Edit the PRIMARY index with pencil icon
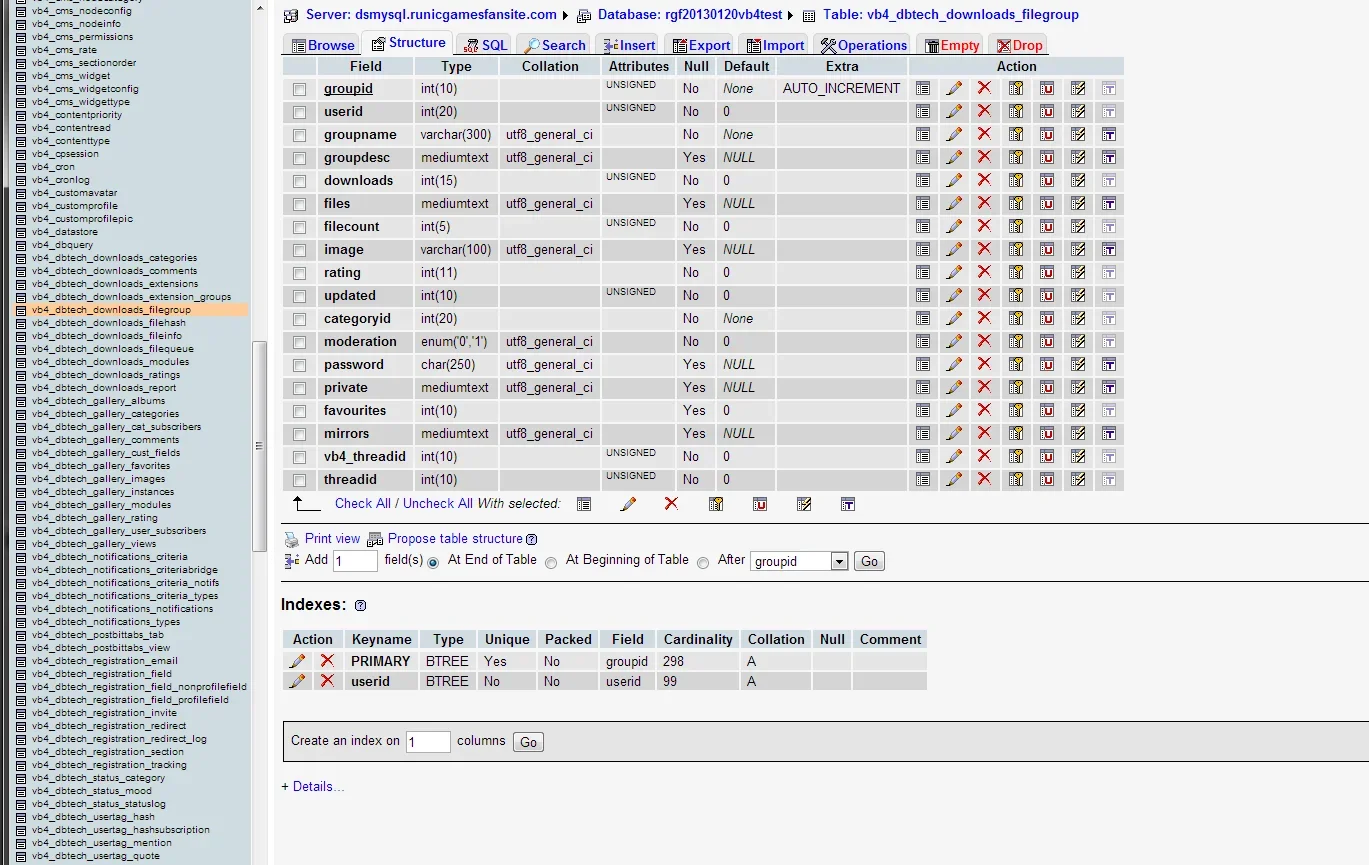This screenshot has height=865, width=1369. point(297,661)
